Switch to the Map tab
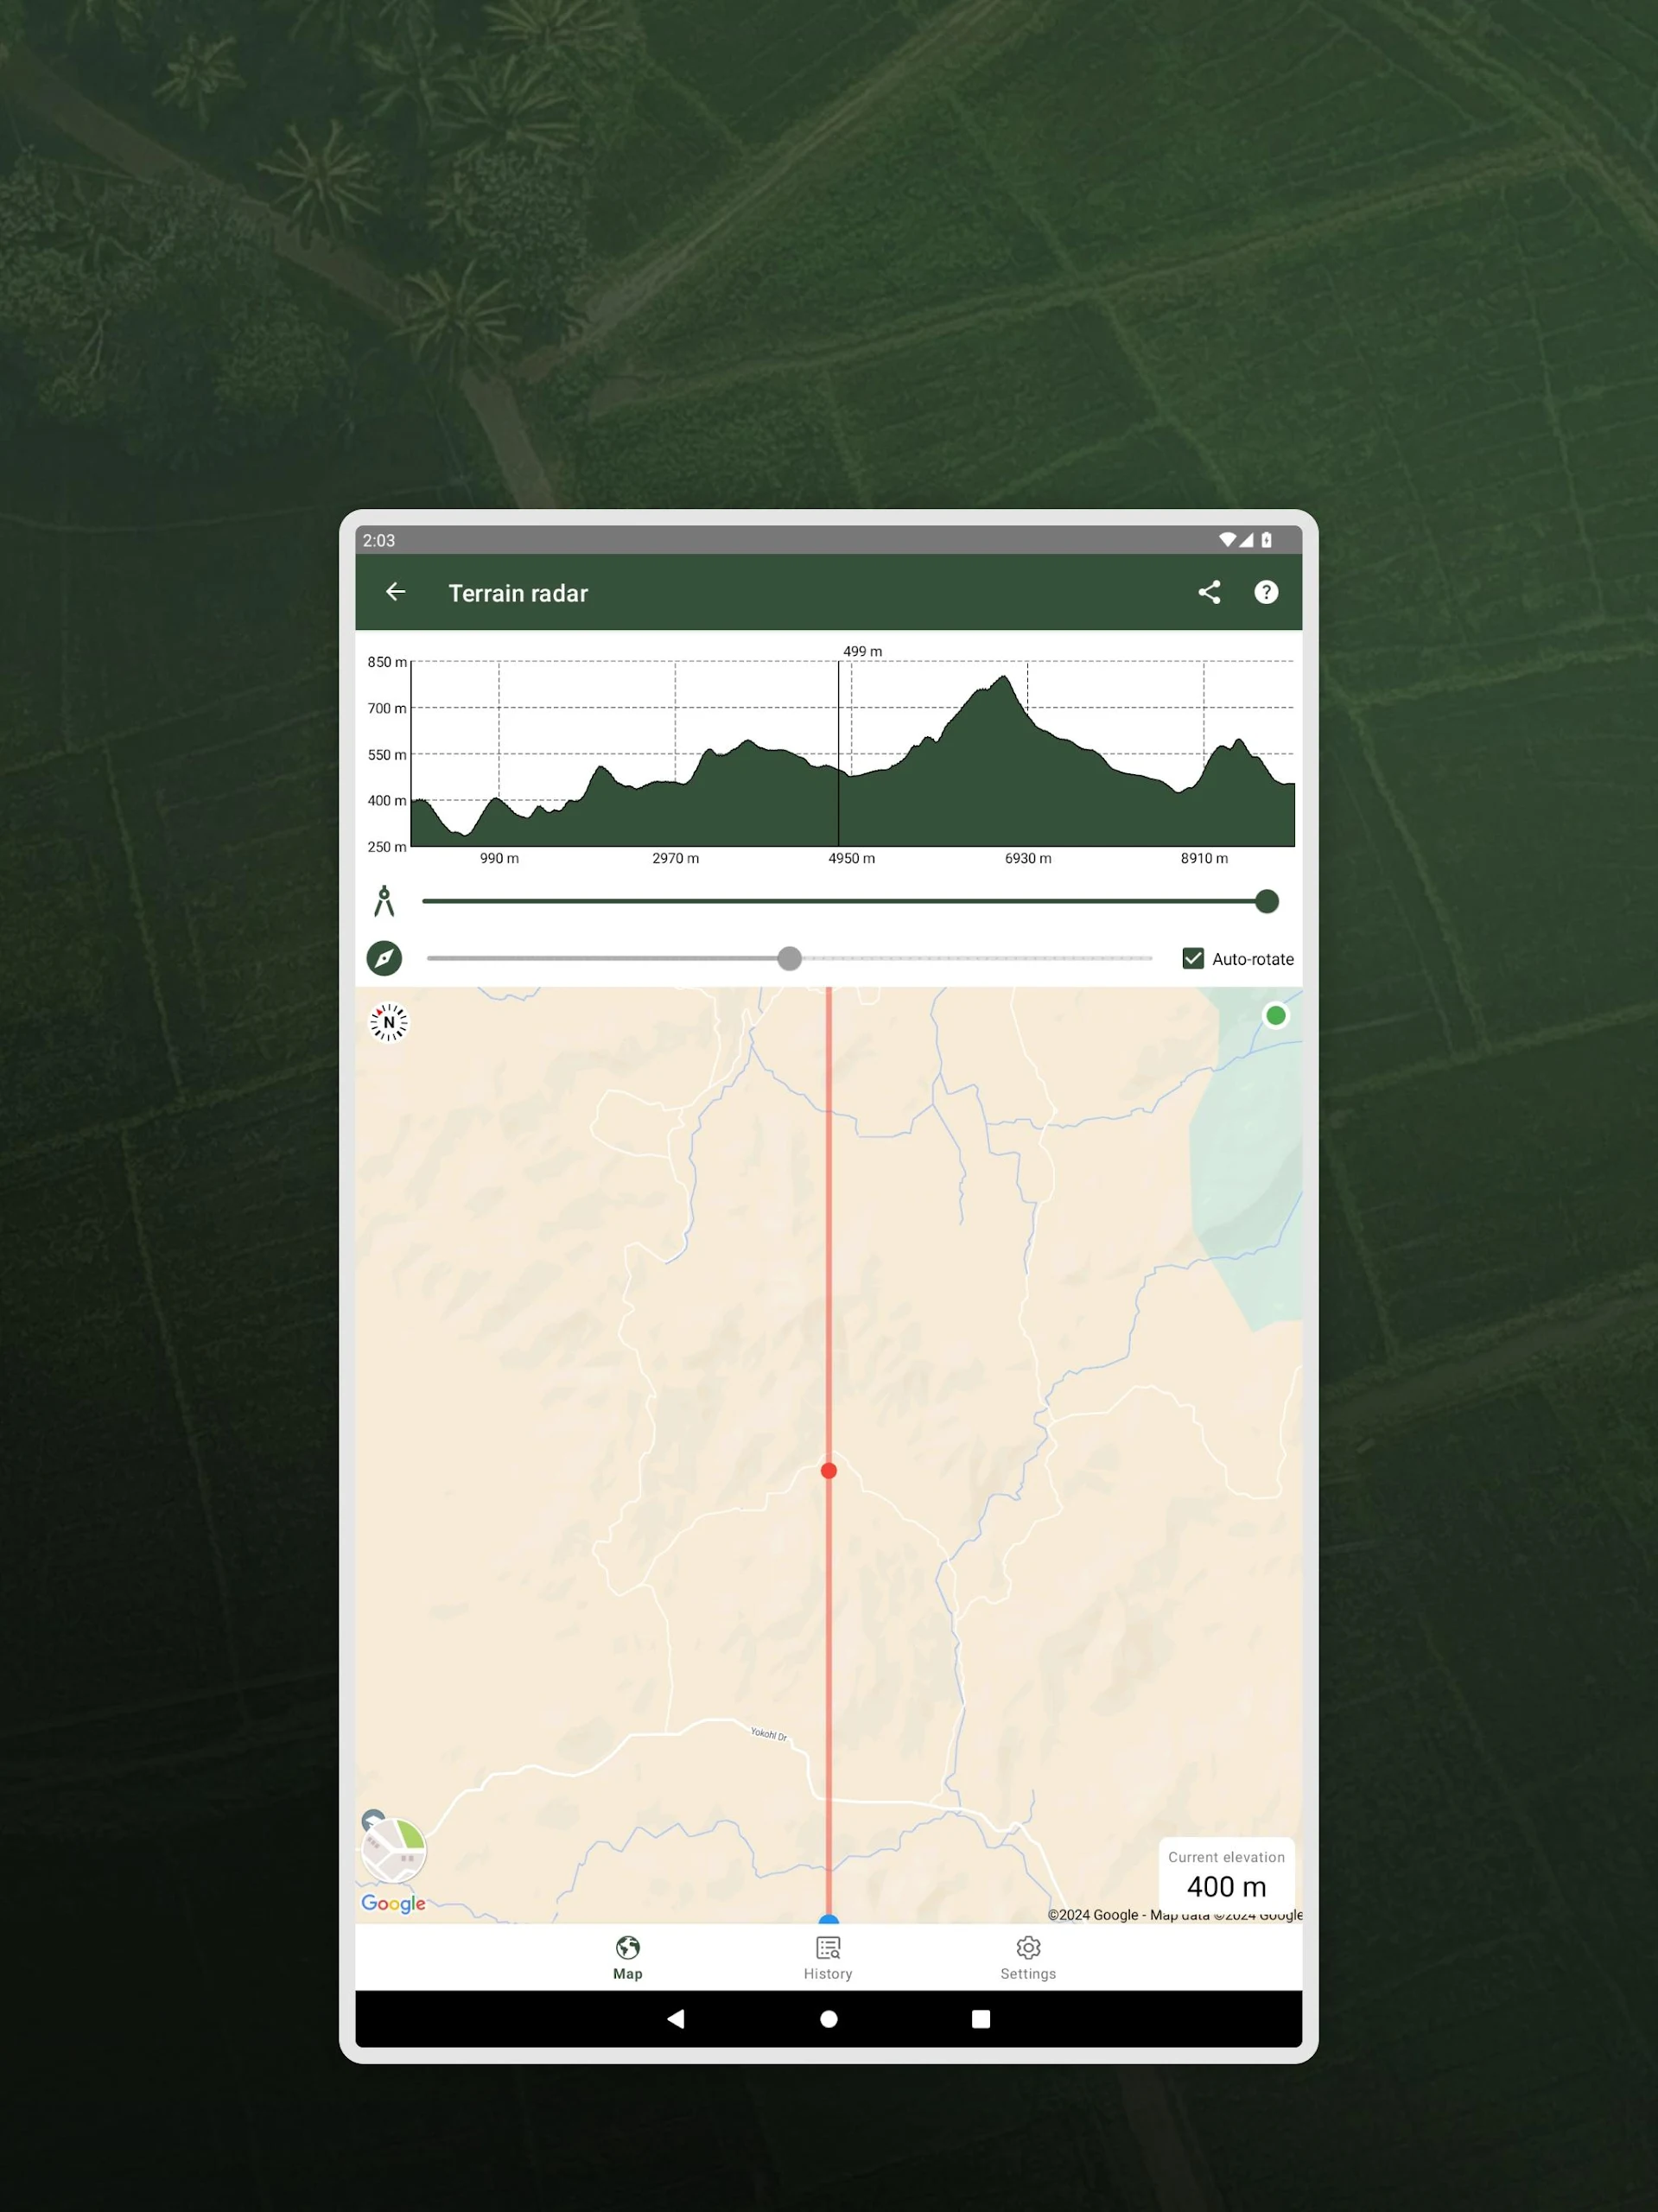 click(x=628, y=1957)
